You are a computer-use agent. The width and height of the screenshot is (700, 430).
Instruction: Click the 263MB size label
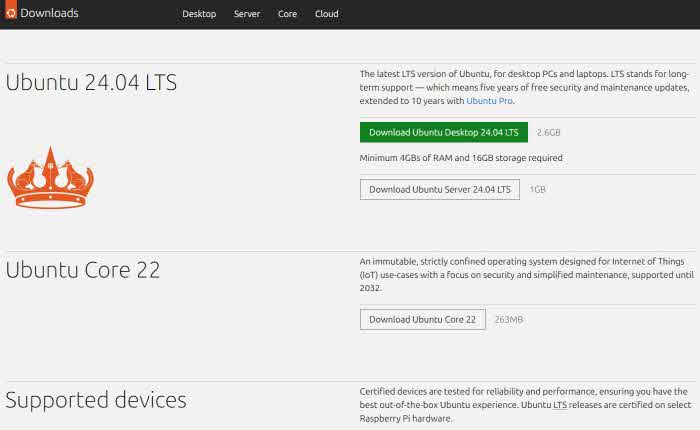(x=509, y=320)
